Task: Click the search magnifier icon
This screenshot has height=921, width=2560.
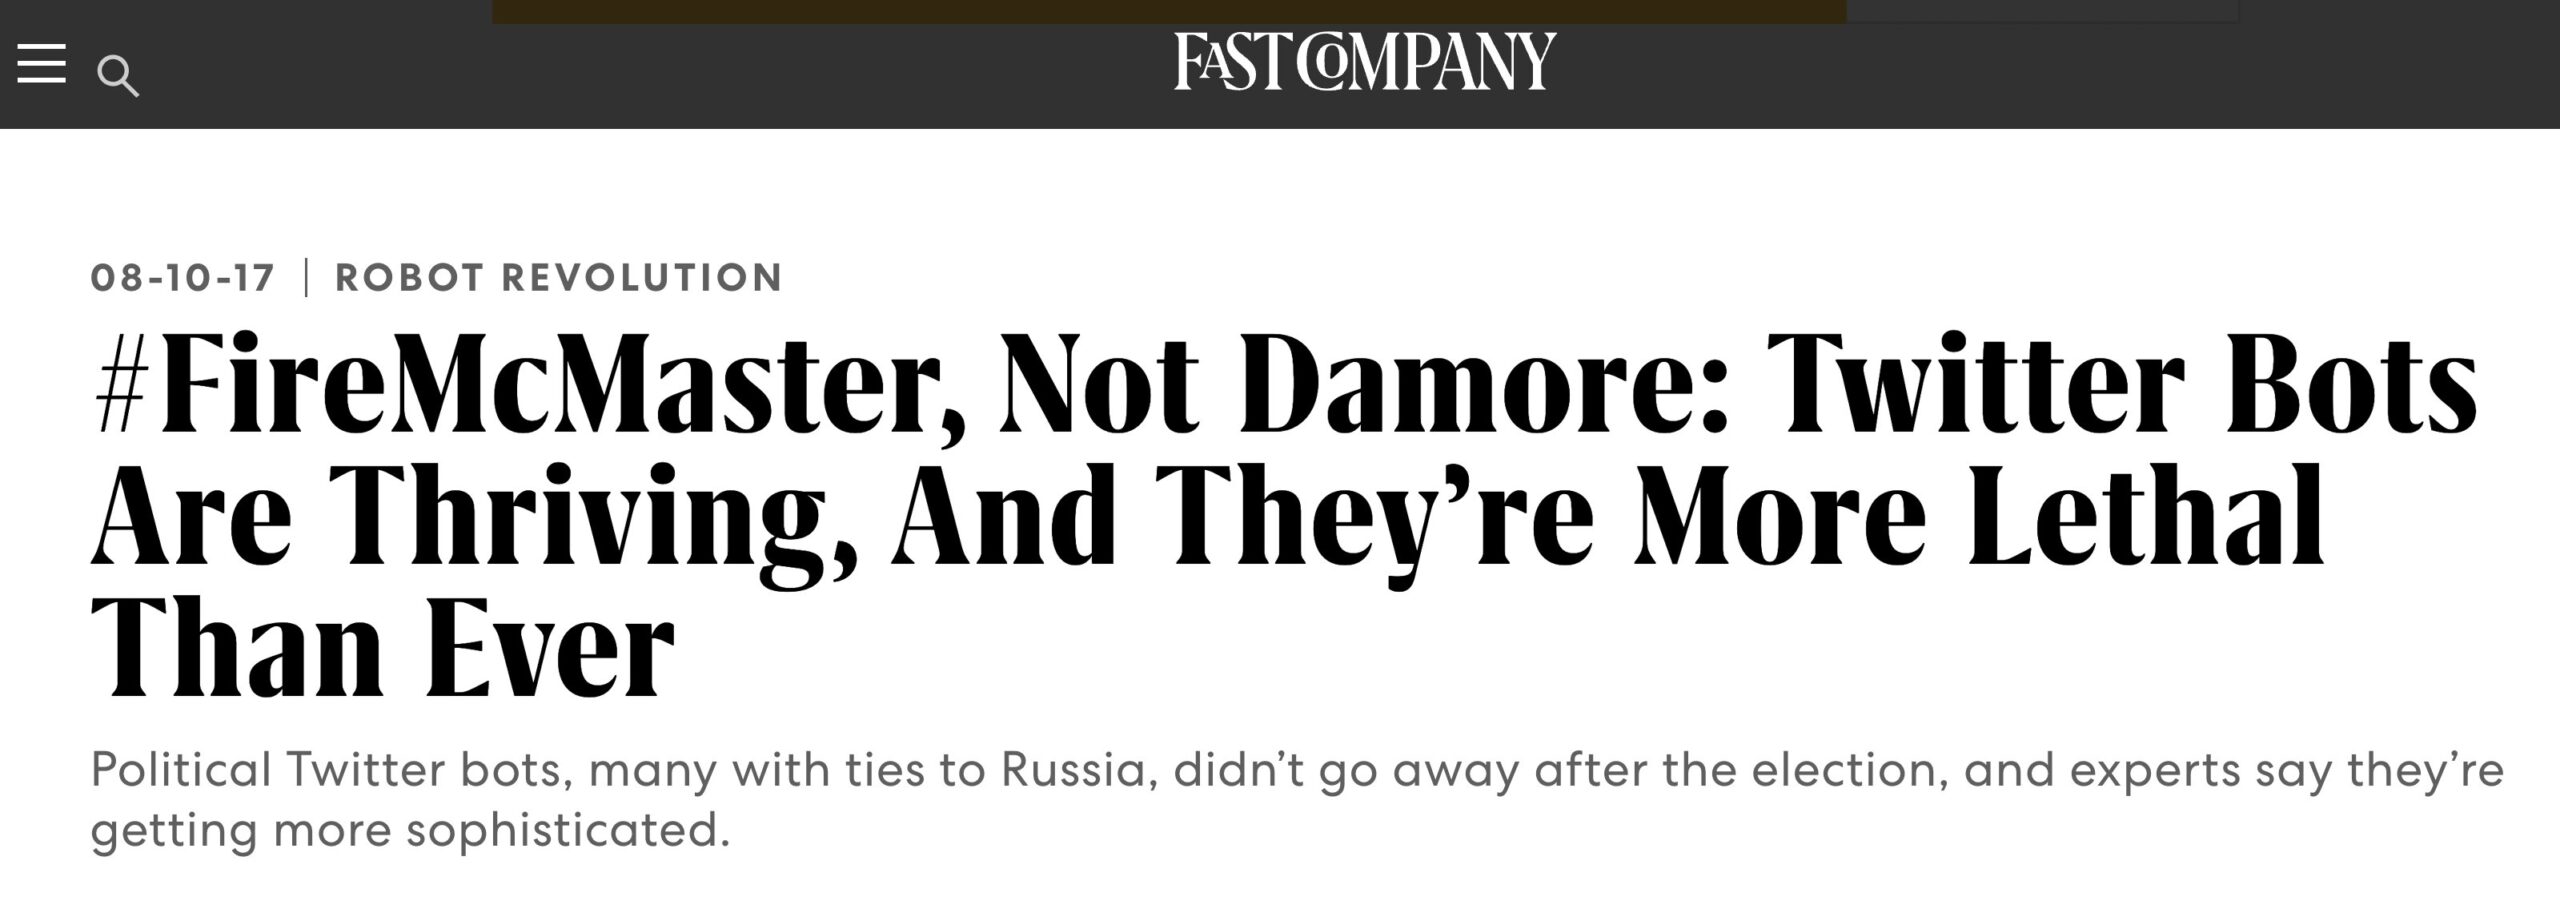Action: [118, 77]
